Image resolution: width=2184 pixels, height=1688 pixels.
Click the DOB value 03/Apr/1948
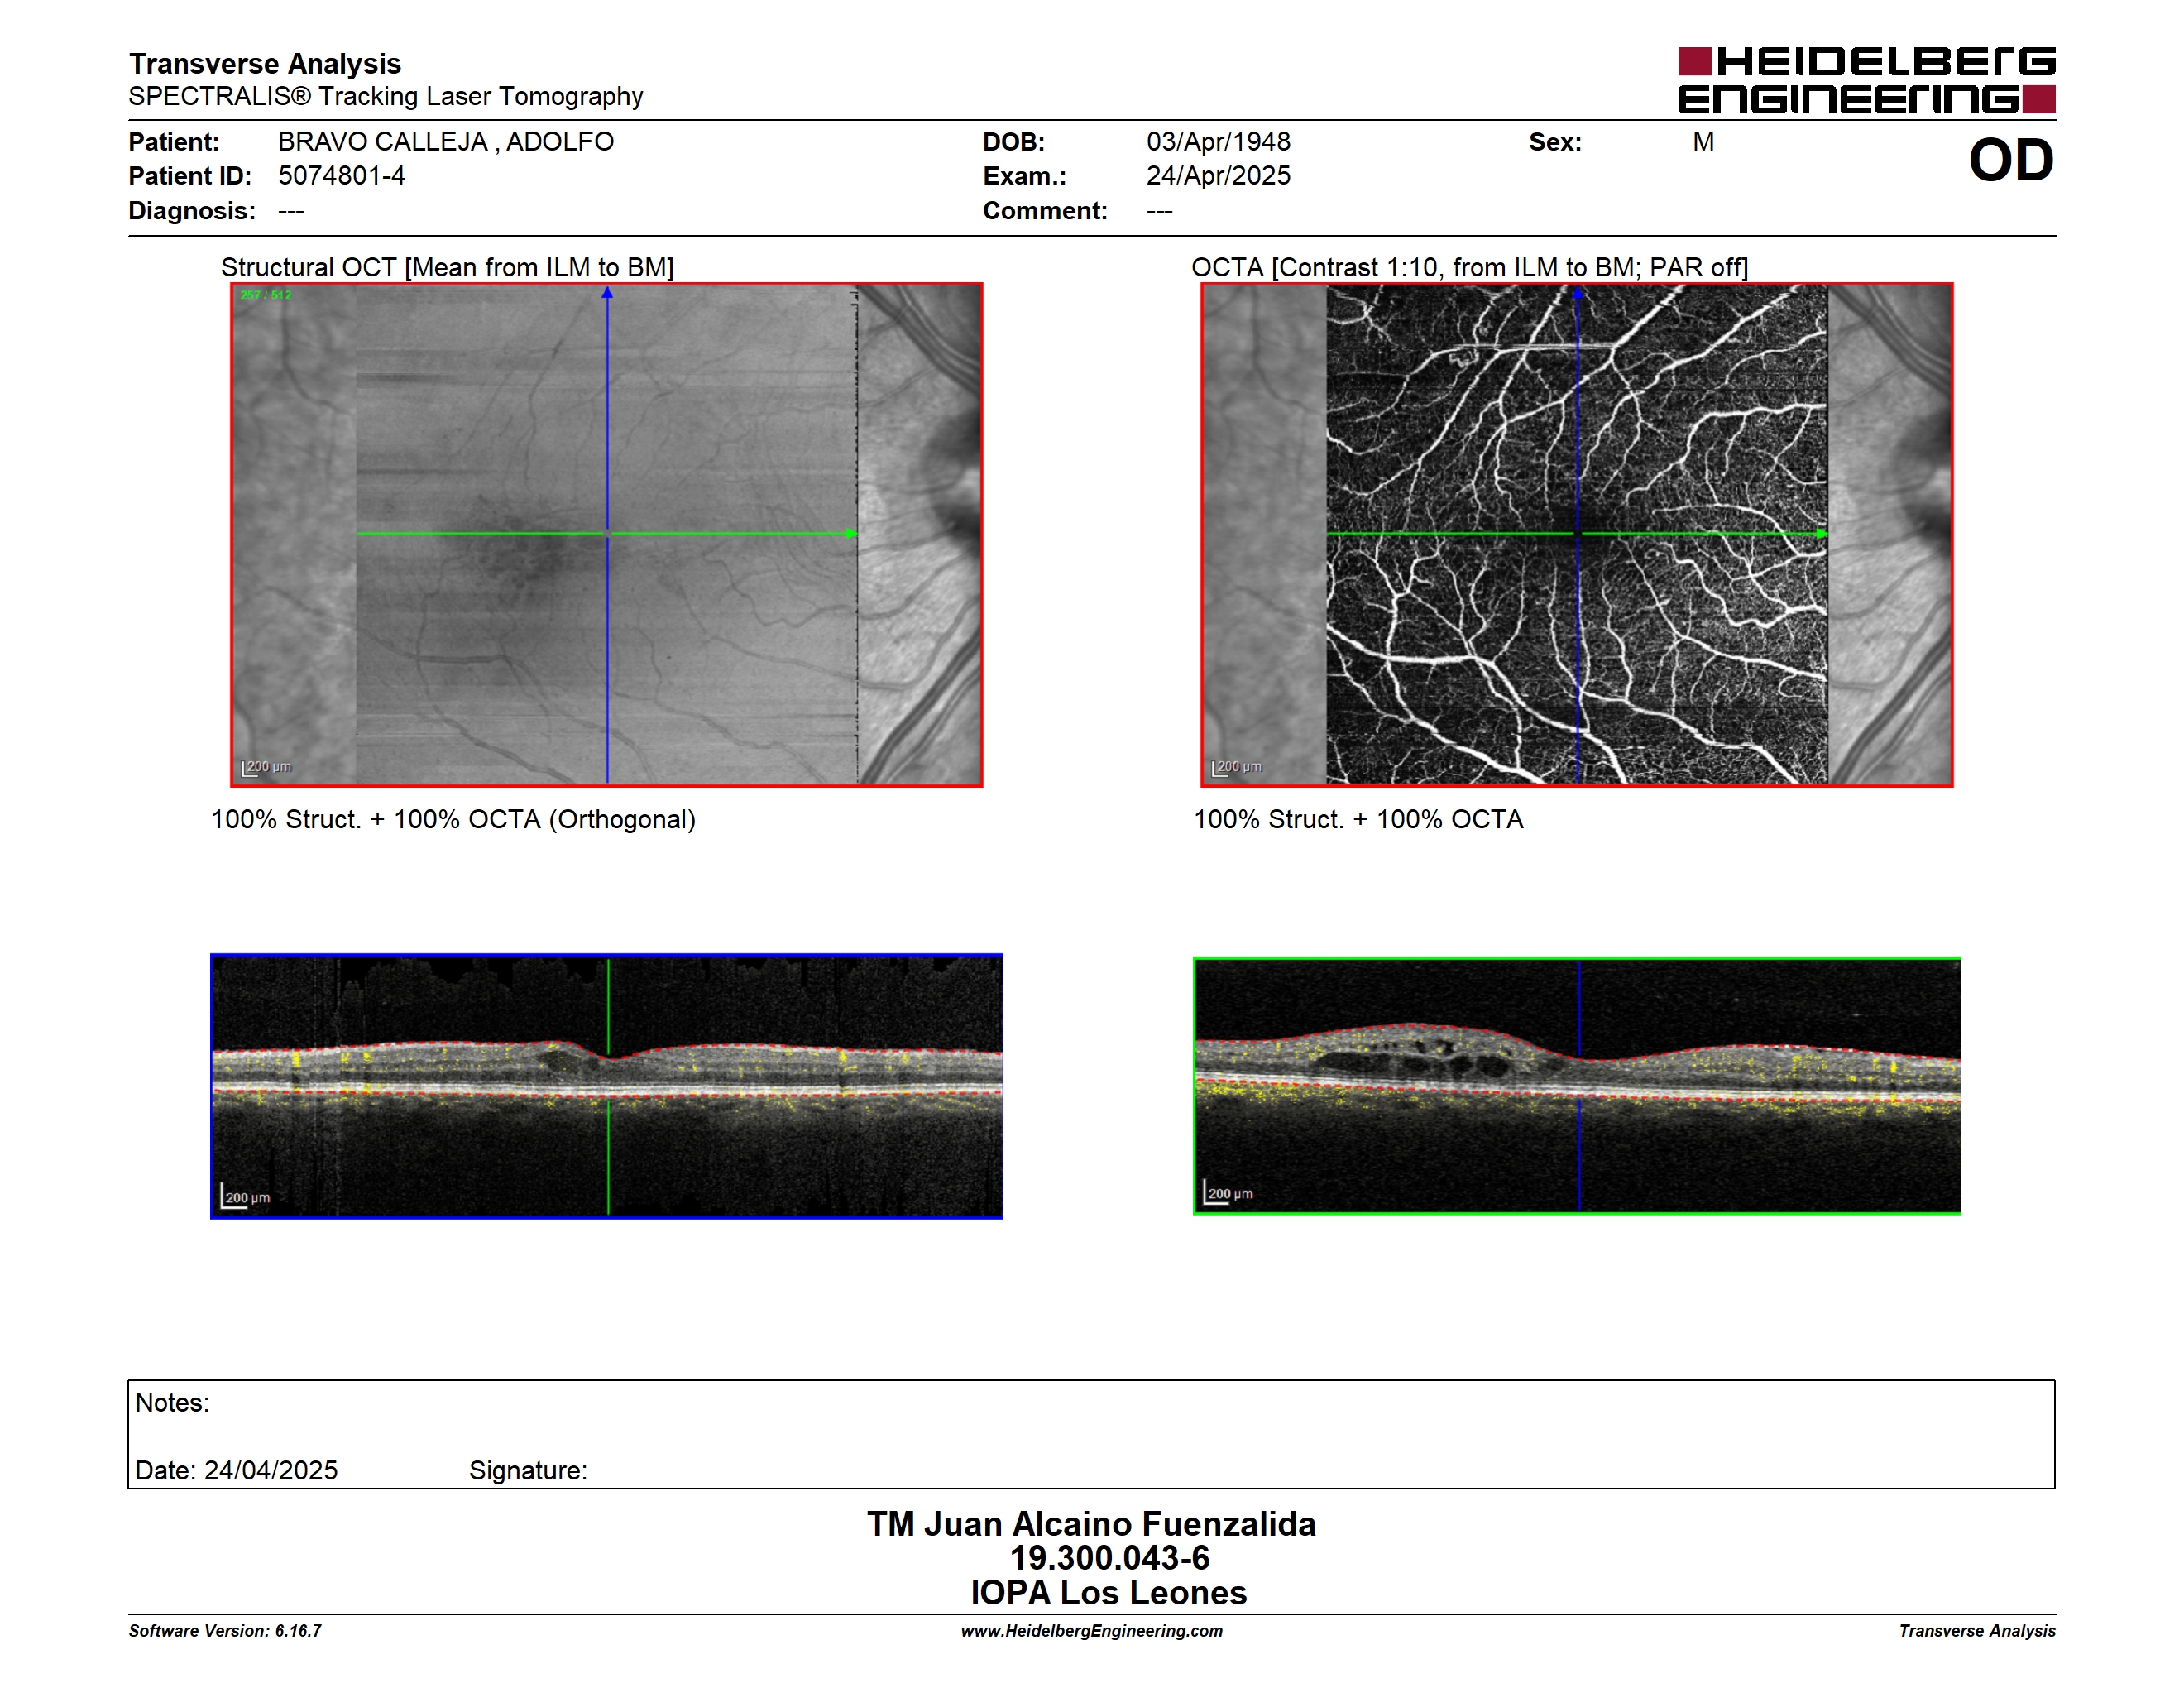point(1218,142)
